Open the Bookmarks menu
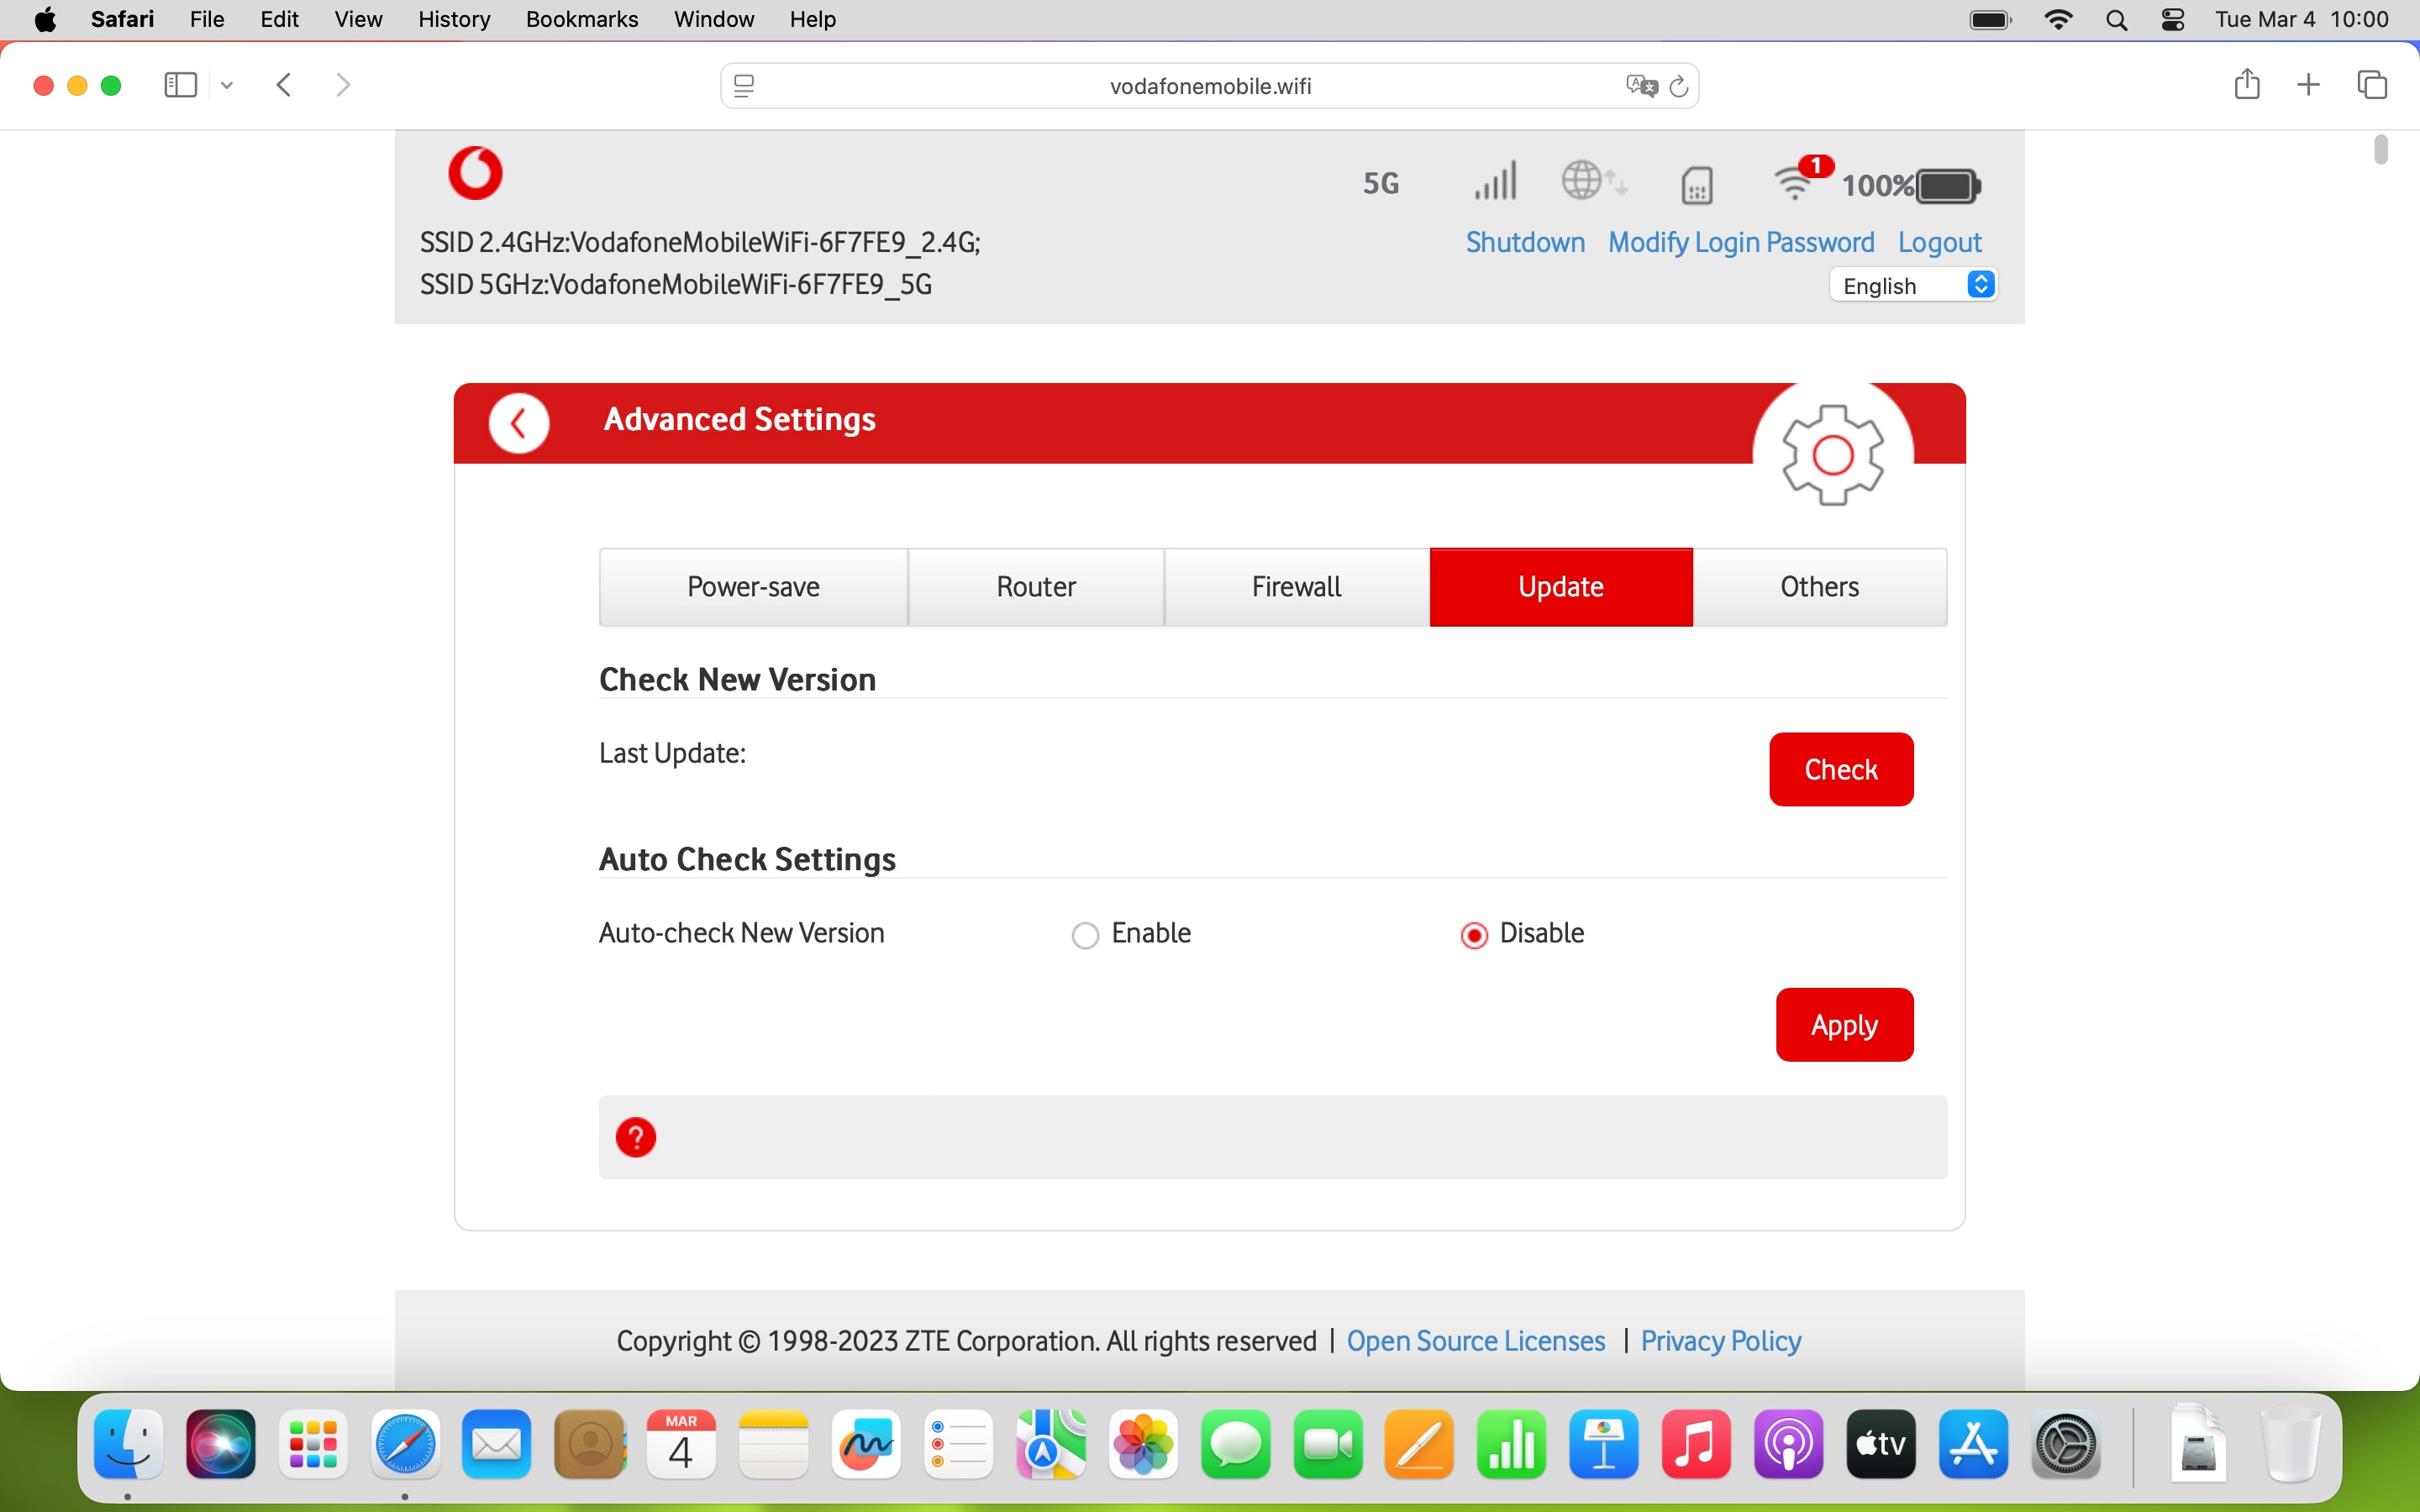The image size is (2420, 1512). pos(582,19)
